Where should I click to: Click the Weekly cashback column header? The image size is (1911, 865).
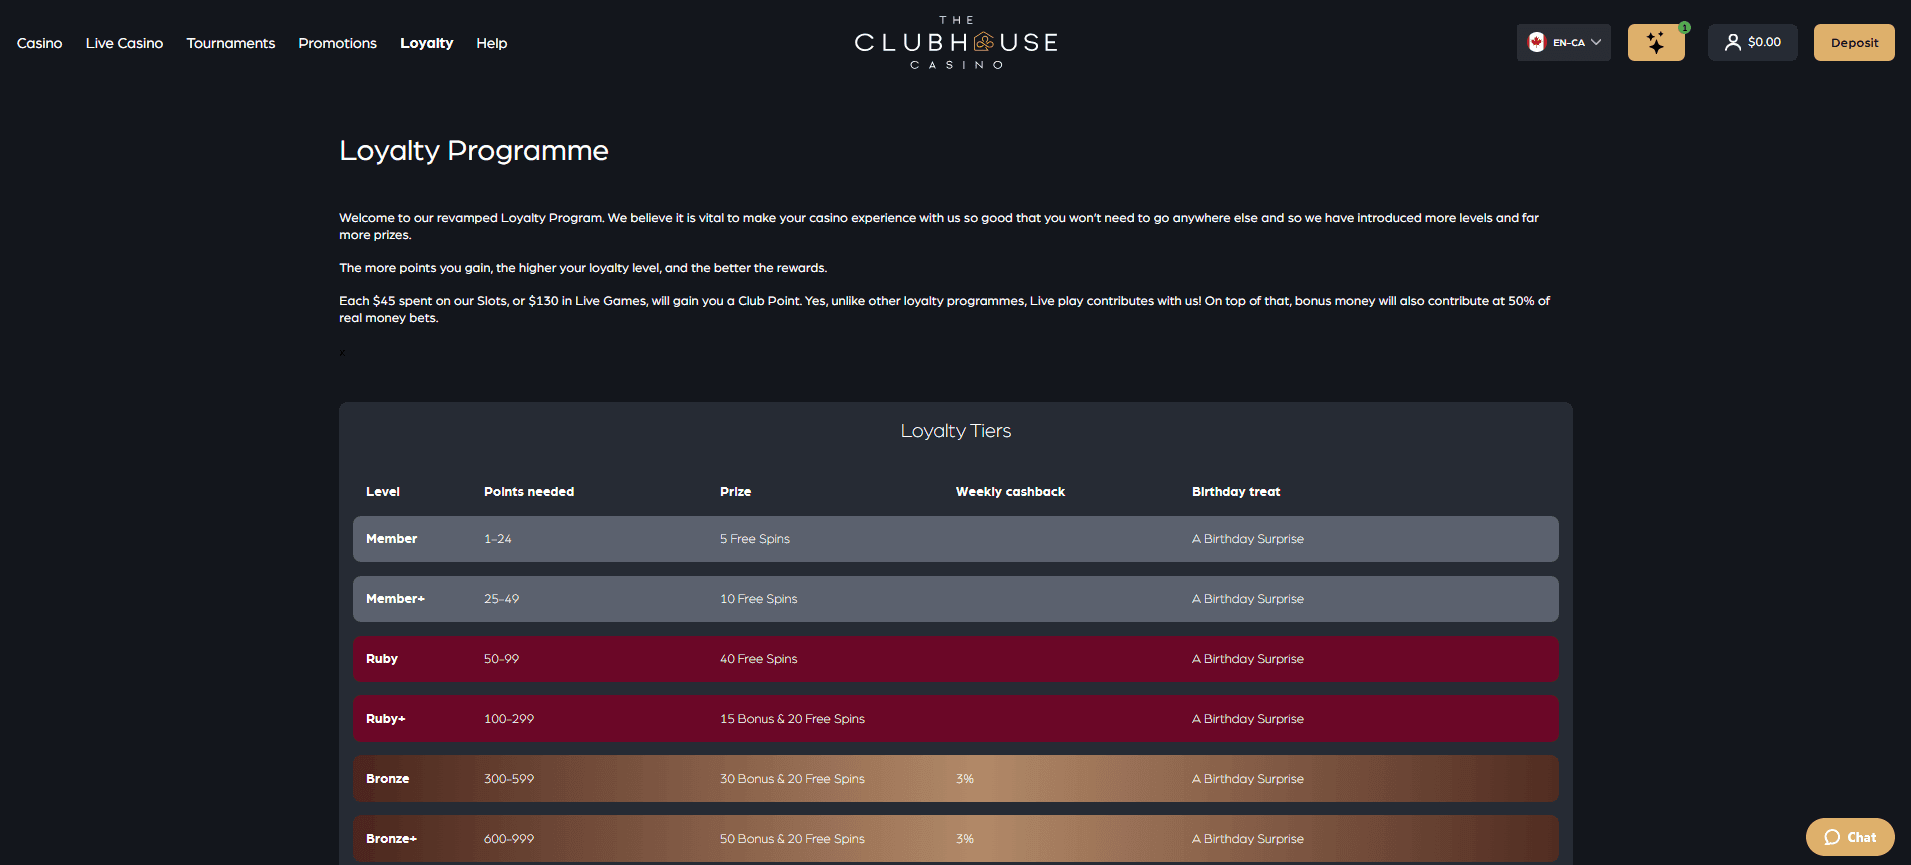(1010, 491)
